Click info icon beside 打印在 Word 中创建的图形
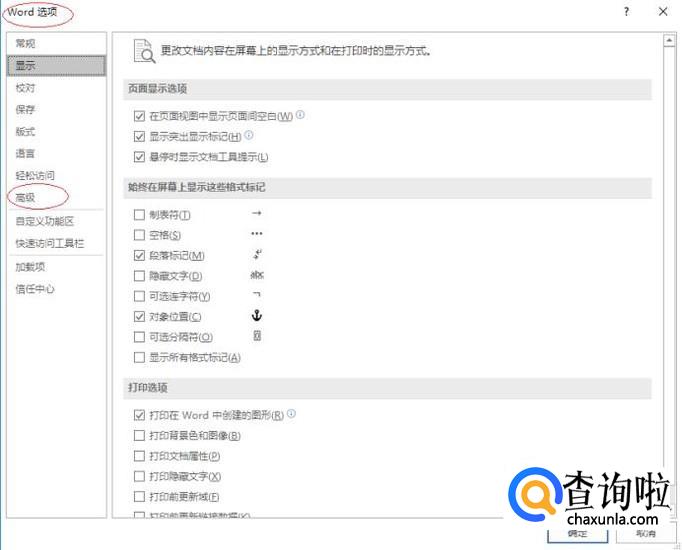682x550 pixels. [291, 413]
